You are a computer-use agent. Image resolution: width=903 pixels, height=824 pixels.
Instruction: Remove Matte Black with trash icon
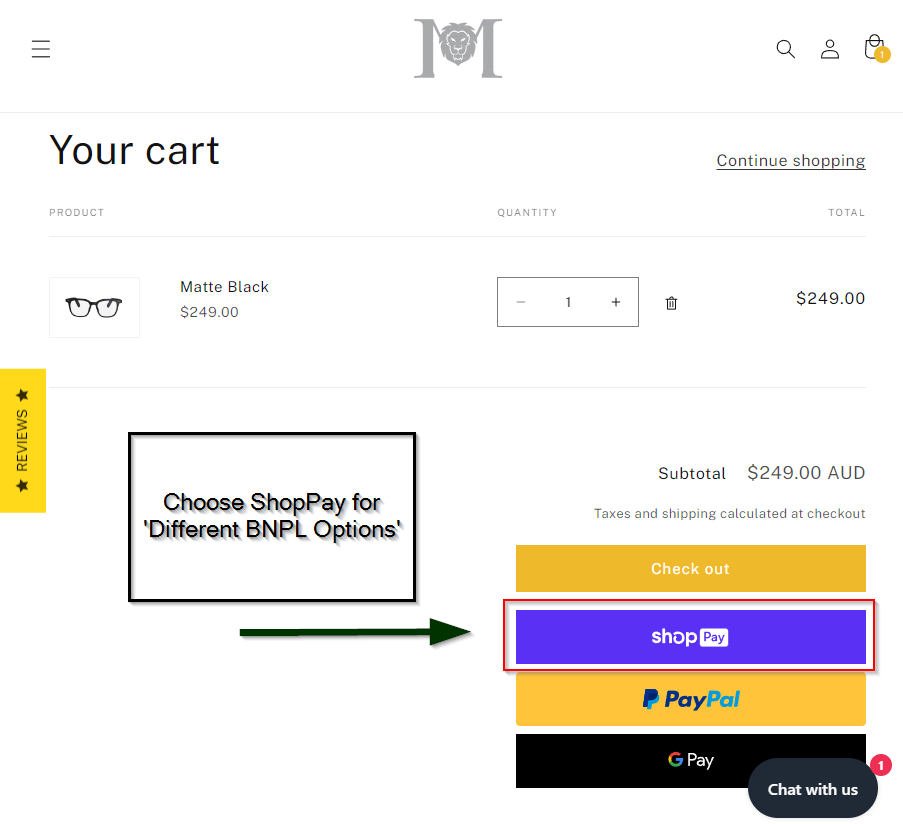tap(671, 303)
